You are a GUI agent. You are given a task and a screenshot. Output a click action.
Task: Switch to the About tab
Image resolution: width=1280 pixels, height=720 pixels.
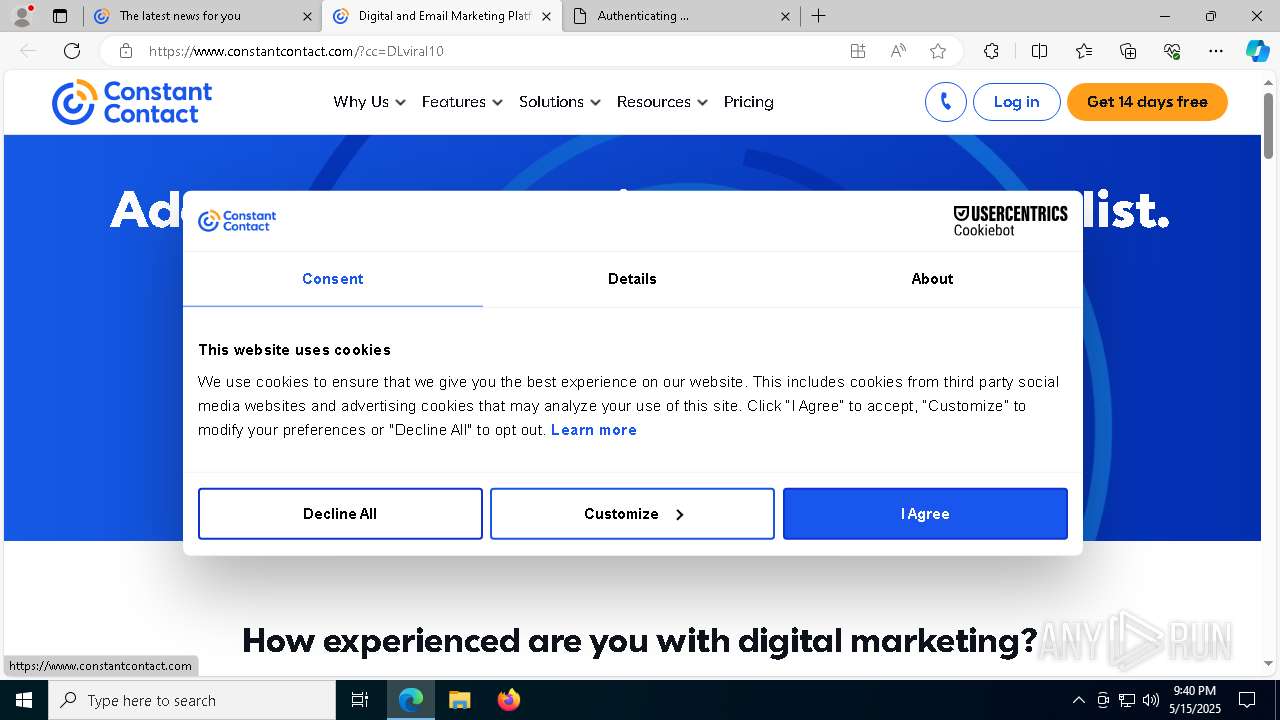tap(932, 279)
